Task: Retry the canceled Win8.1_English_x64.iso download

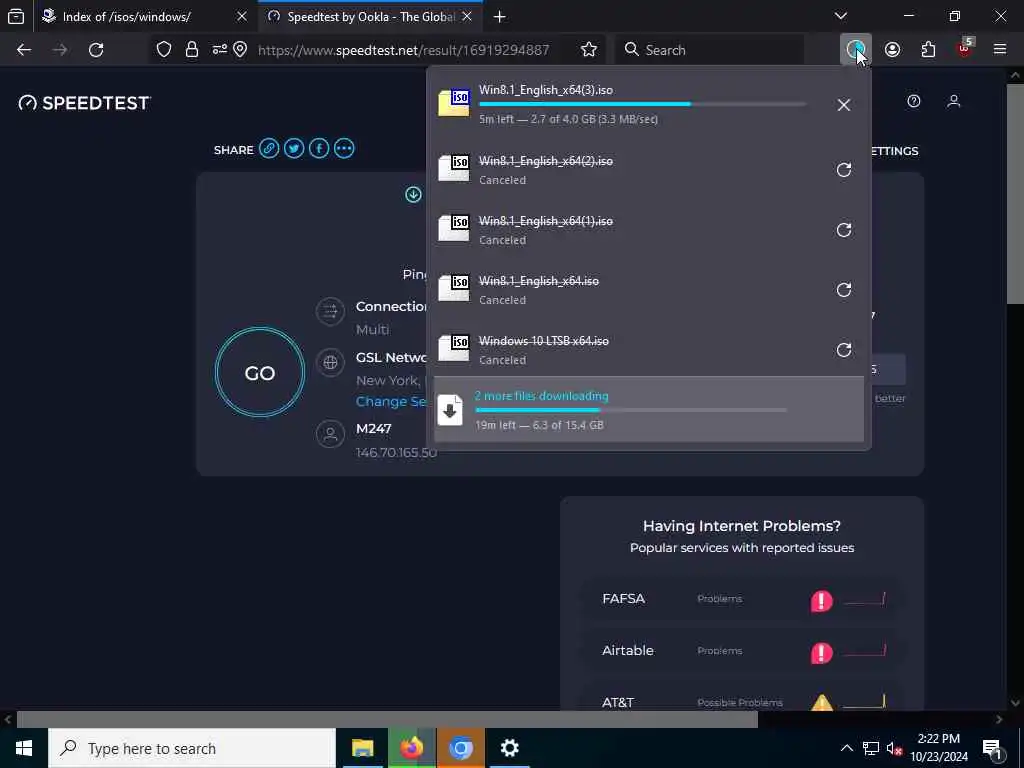Action: [x=844, y=291]
